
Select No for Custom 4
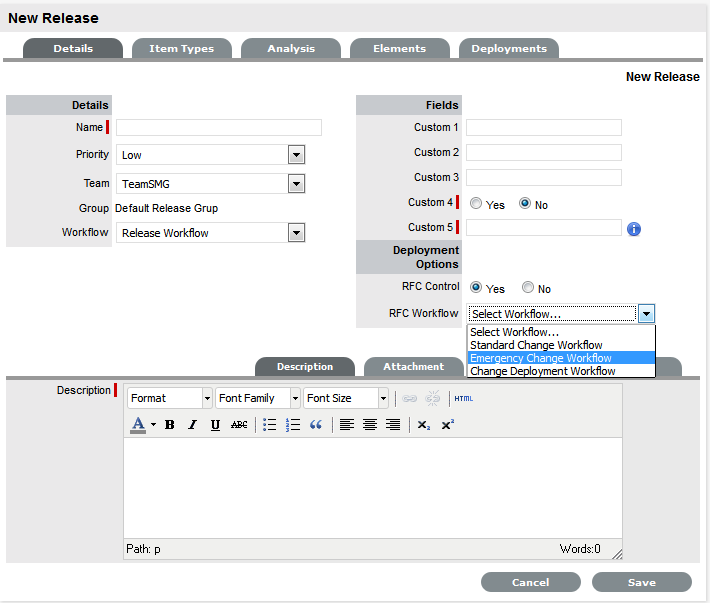[x=525, y=203]
